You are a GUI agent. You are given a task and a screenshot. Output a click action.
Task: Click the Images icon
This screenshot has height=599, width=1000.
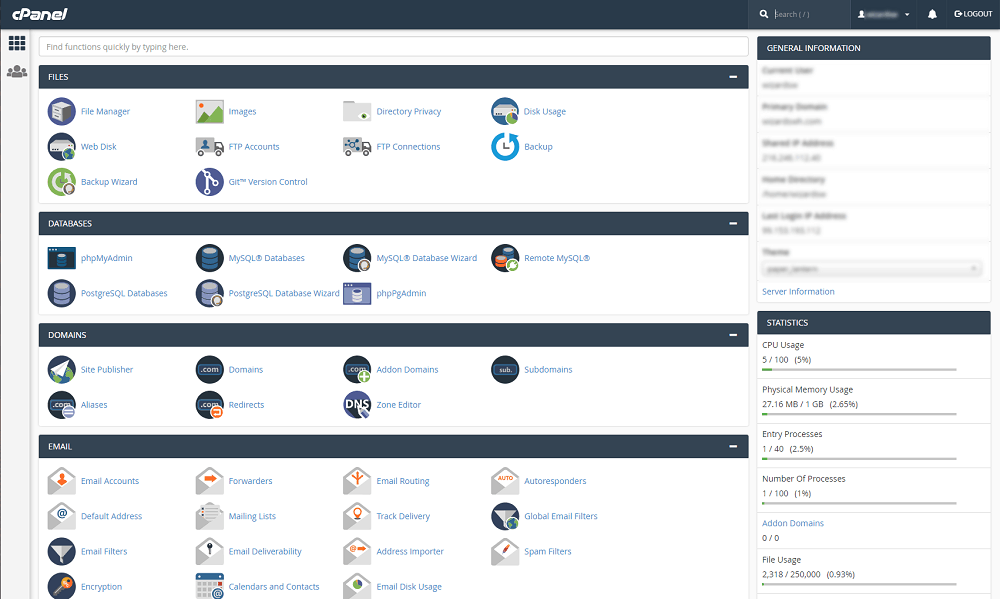pos(210,112)
